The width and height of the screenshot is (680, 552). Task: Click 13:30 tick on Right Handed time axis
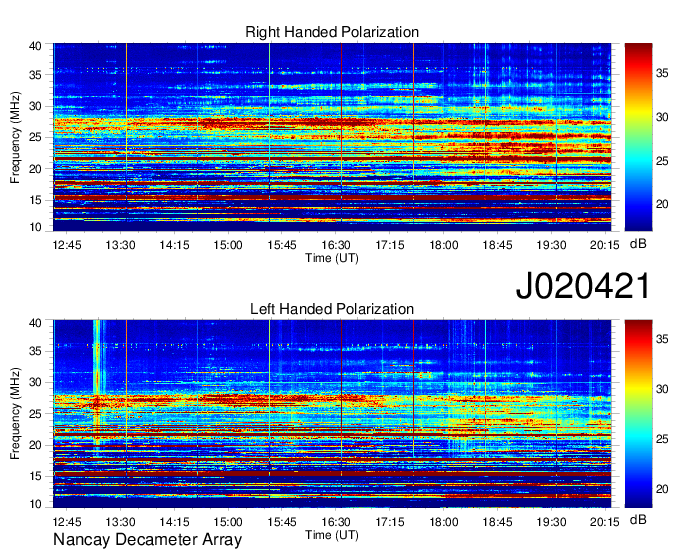pos(121,245)
